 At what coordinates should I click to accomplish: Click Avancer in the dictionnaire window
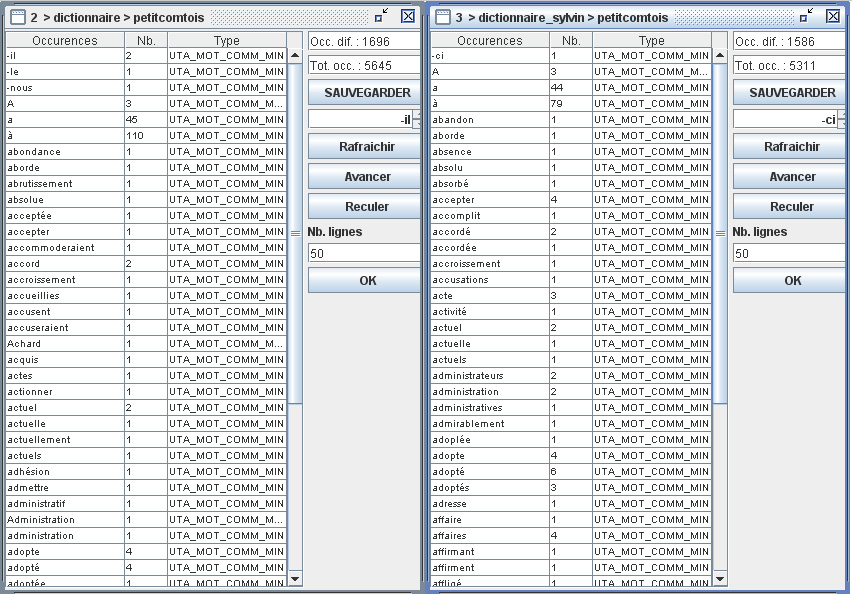pos(365,177)
